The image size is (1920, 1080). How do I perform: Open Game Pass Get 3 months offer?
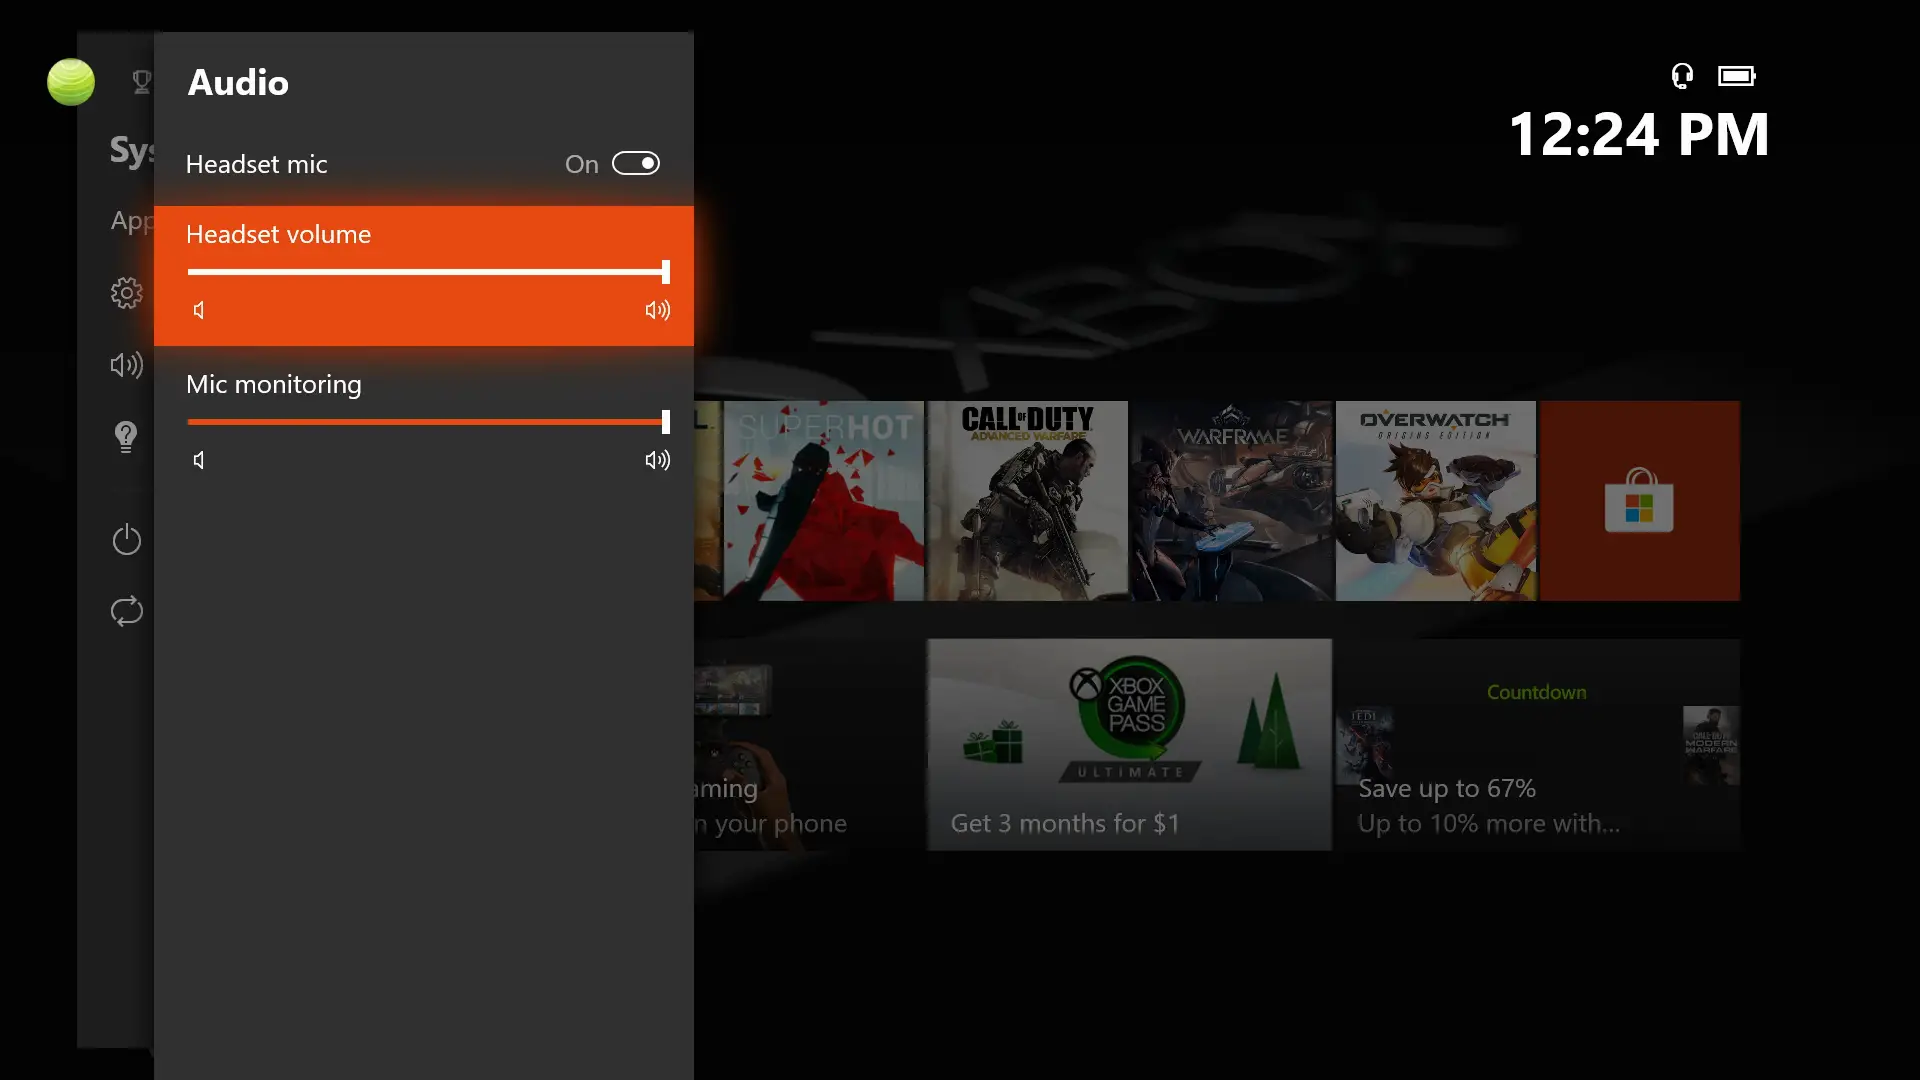(x=1129, y=745)
